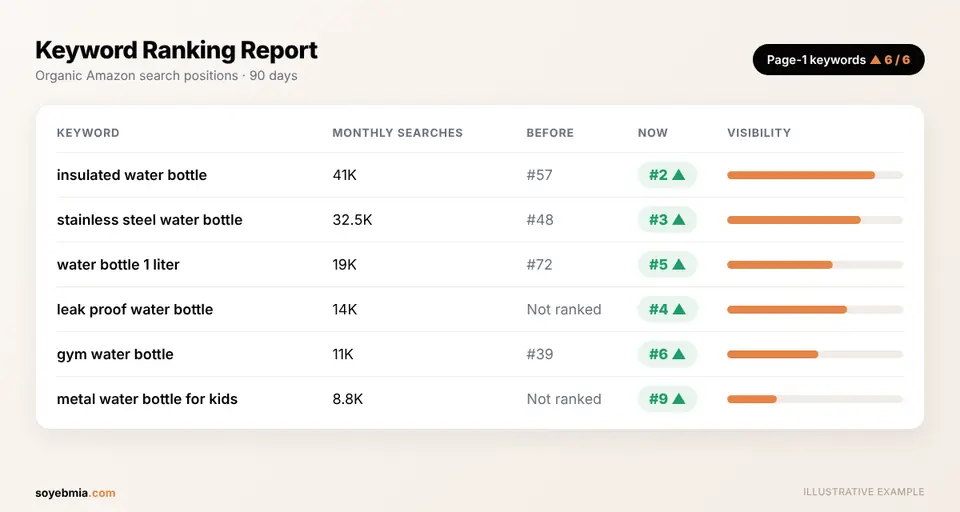Select the visibility bar for stainless steel water bottle
This screenshot has height=512, width=960.
pyautogui.click(x=815, y=220)
